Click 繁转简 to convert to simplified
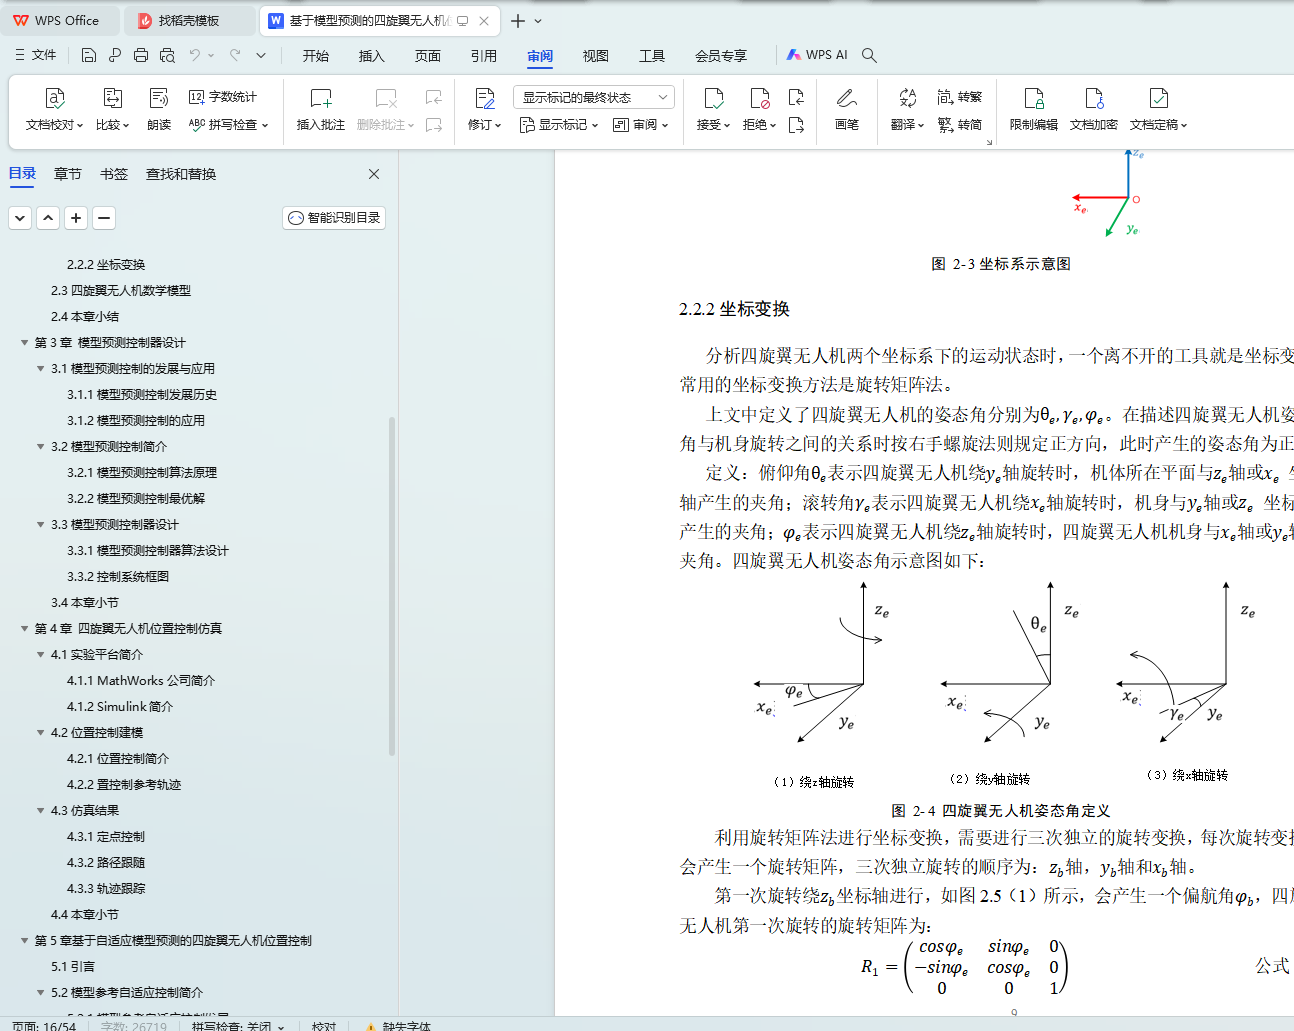The image size is (1294, 1031). [x=960, y=125]
